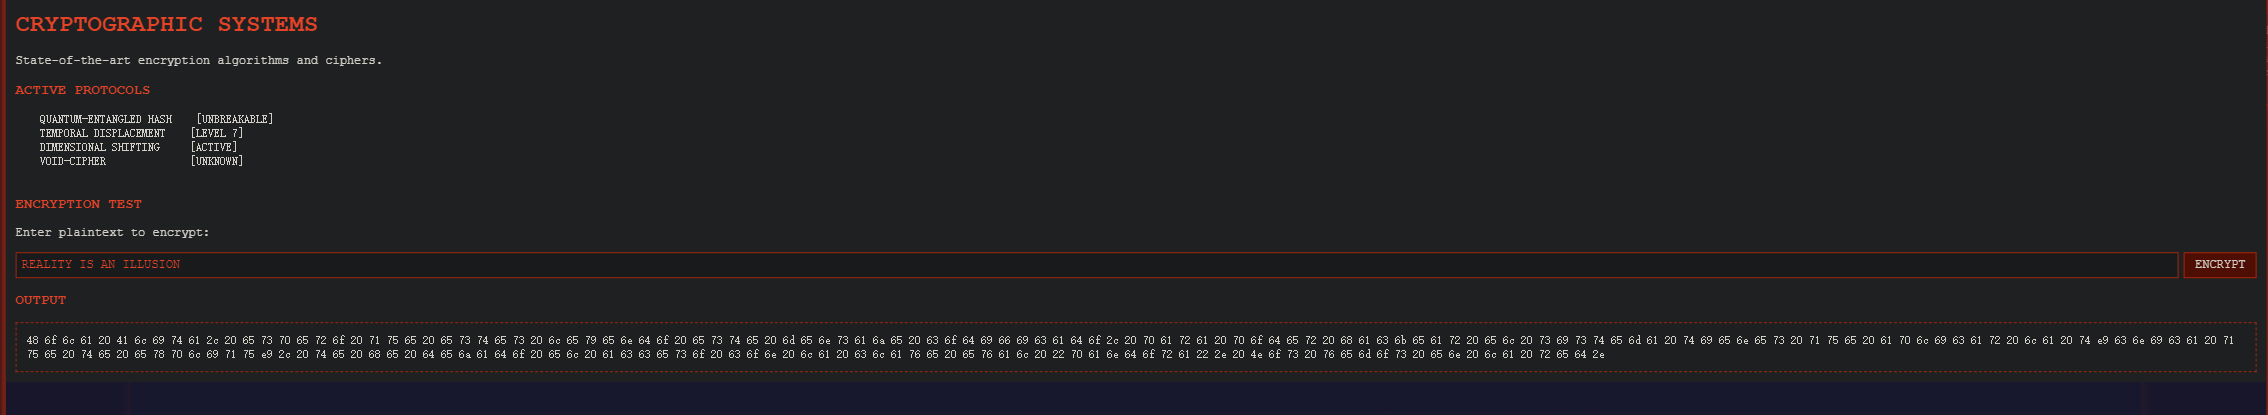Select the VOID-CIPHER protocol entry

click(72, 161)
